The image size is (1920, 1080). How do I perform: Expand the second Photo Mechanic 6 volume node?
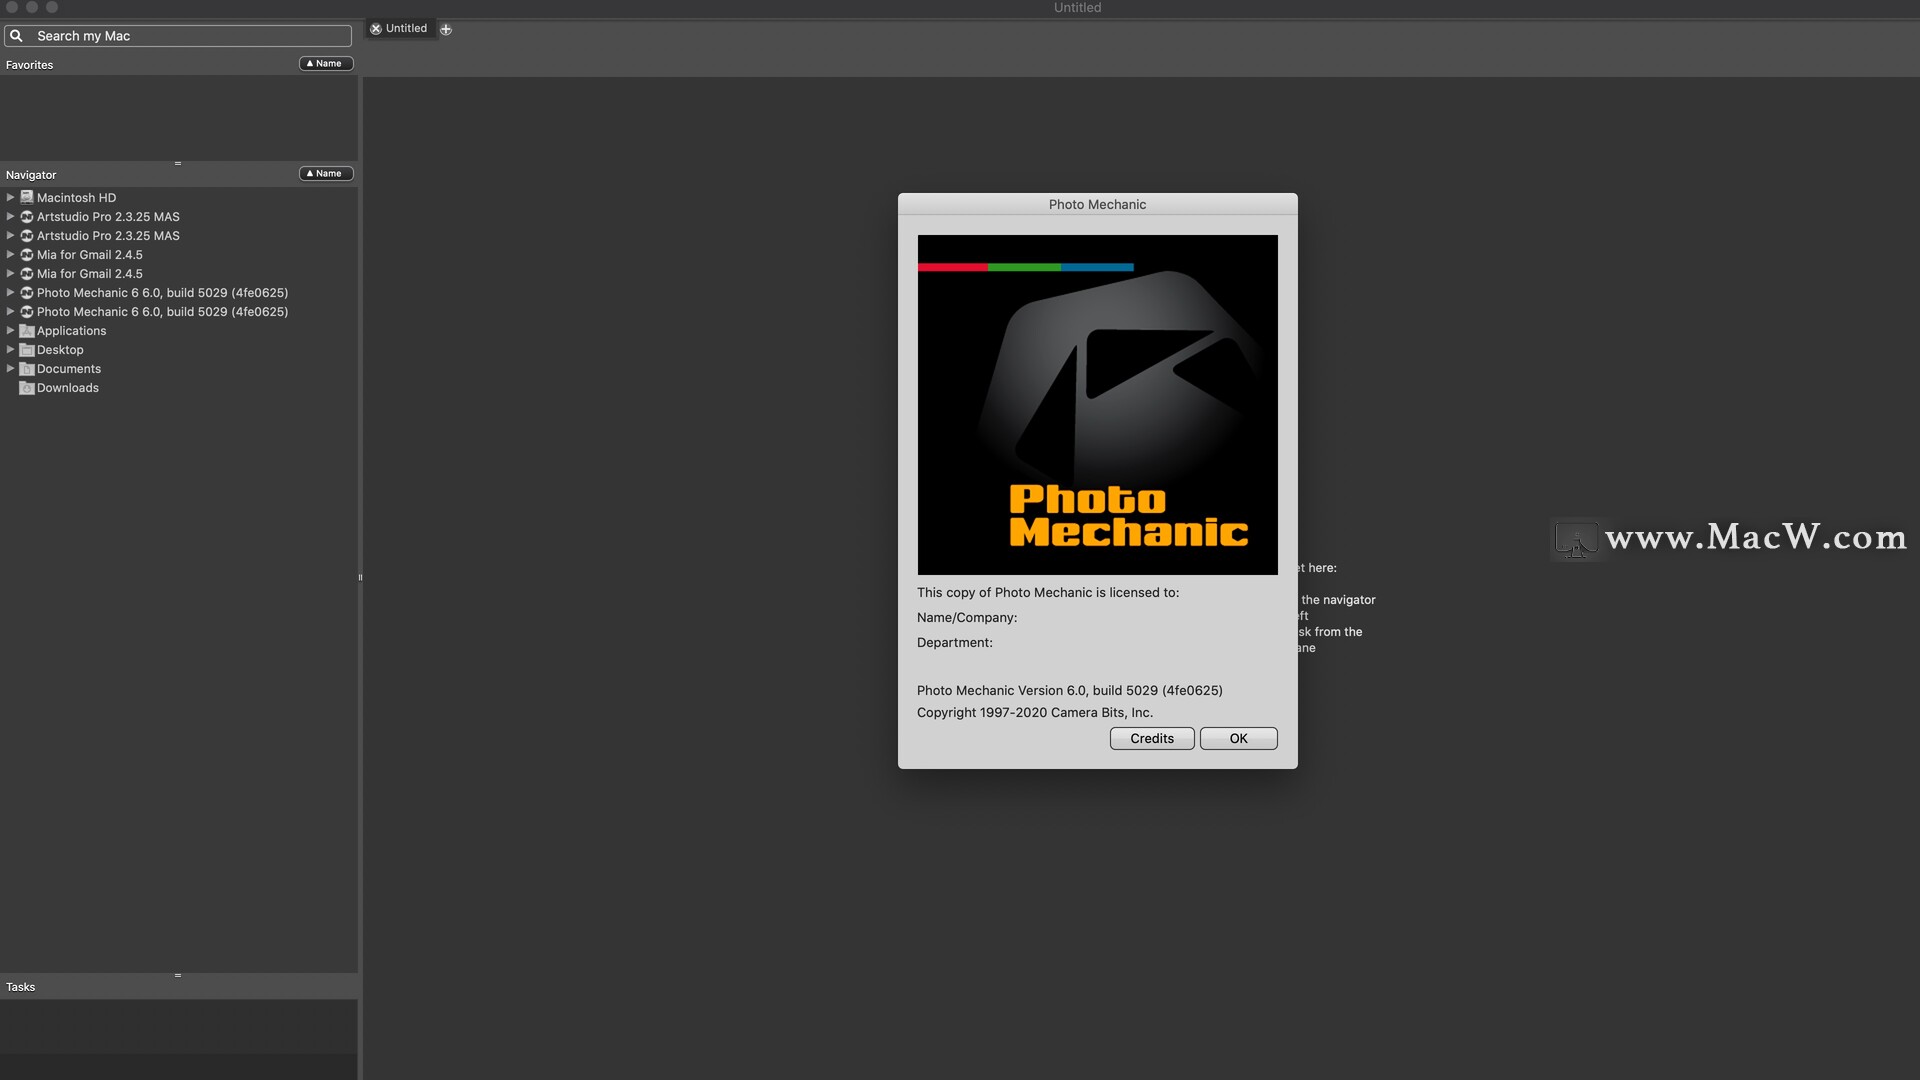pyautogui.click(x=10, y=312)
